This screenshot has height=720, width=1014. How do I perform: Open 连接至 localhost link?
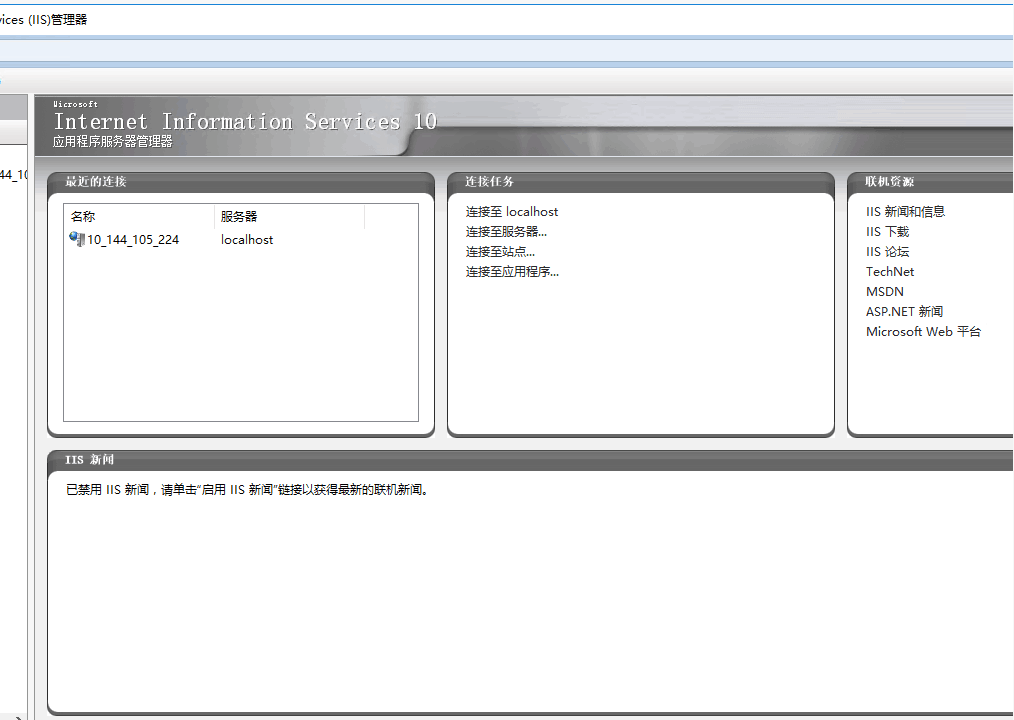coord(512,212)
